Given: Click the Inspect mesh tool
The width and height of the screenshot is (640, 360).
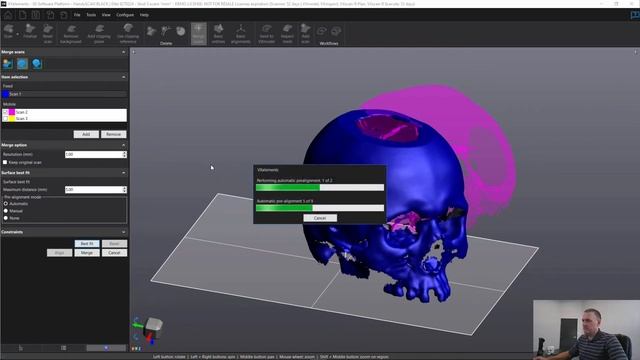Looking at the screenshot, I should point(287,33).
